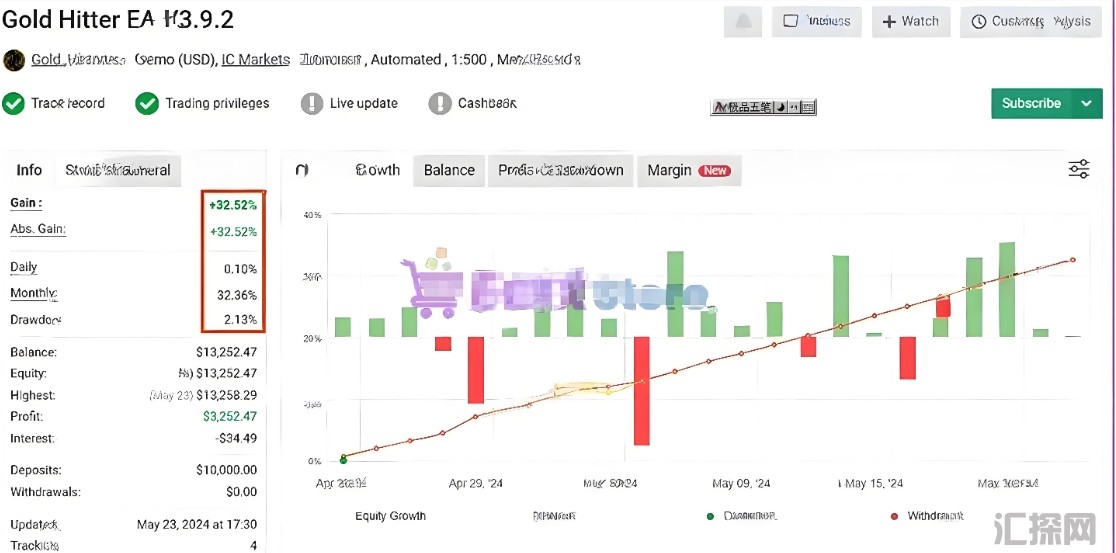
Task: Click the Drawdown value 2.13%
Action: click(x=240, y=320)
